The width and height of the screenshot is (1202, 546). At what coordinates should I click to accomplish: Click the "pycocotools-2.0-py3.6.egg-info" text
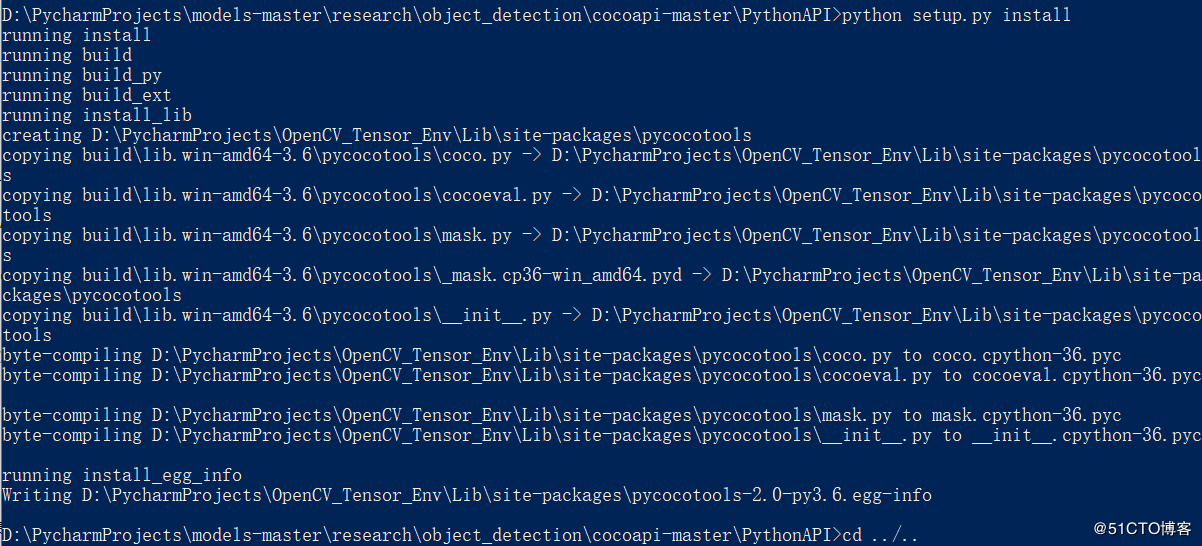pos(782,495)
